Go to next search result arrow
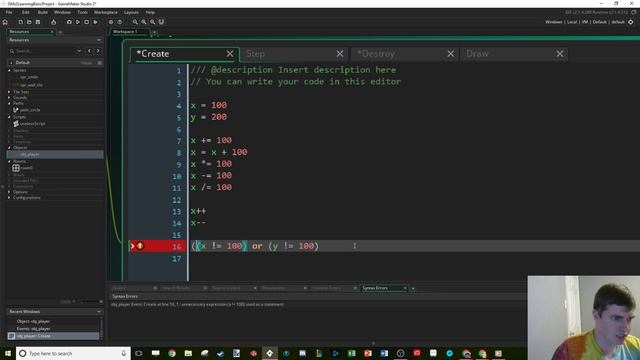The height and width of the screenshot is (360, 640). click(x=98, y=51)
